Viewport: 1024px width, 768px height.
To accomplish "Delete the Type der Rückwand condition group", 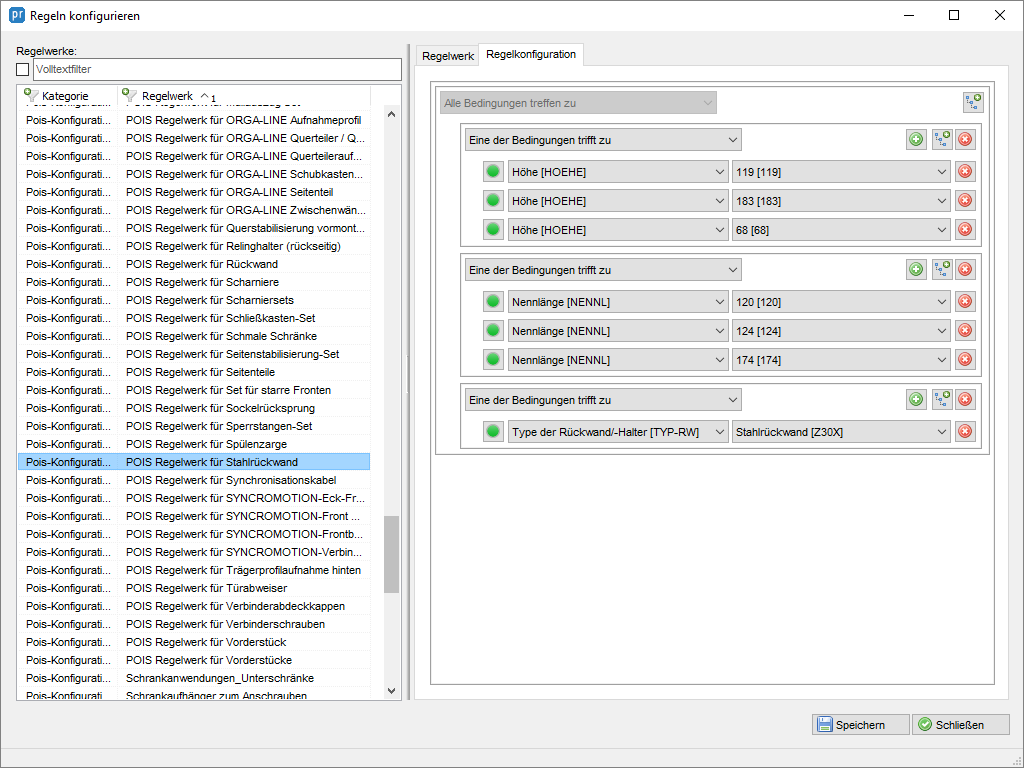I will (965, 399).
